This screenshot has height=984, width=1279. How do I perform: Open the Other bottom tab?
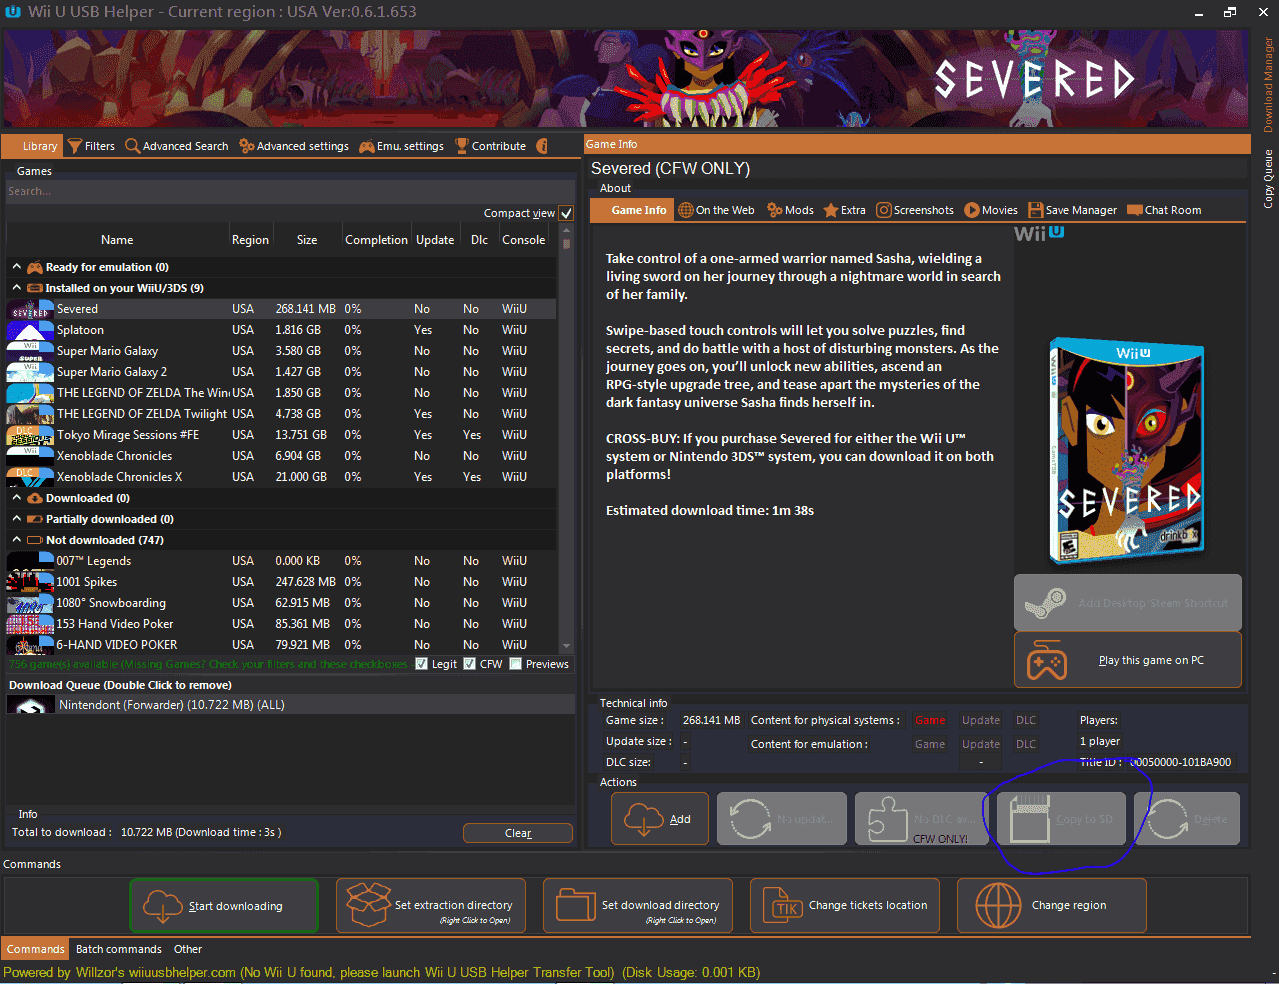tap(188, 949)
